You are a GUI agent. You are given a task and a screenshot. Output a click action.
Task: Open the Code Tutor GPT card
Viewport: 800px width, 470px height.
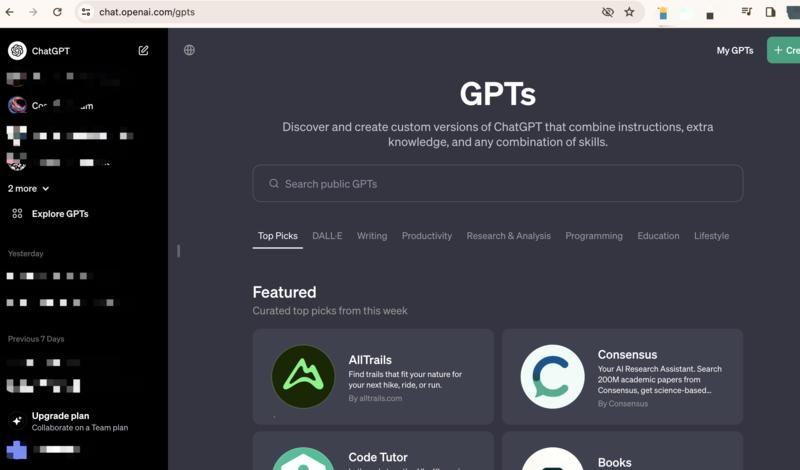coord(373,451)
